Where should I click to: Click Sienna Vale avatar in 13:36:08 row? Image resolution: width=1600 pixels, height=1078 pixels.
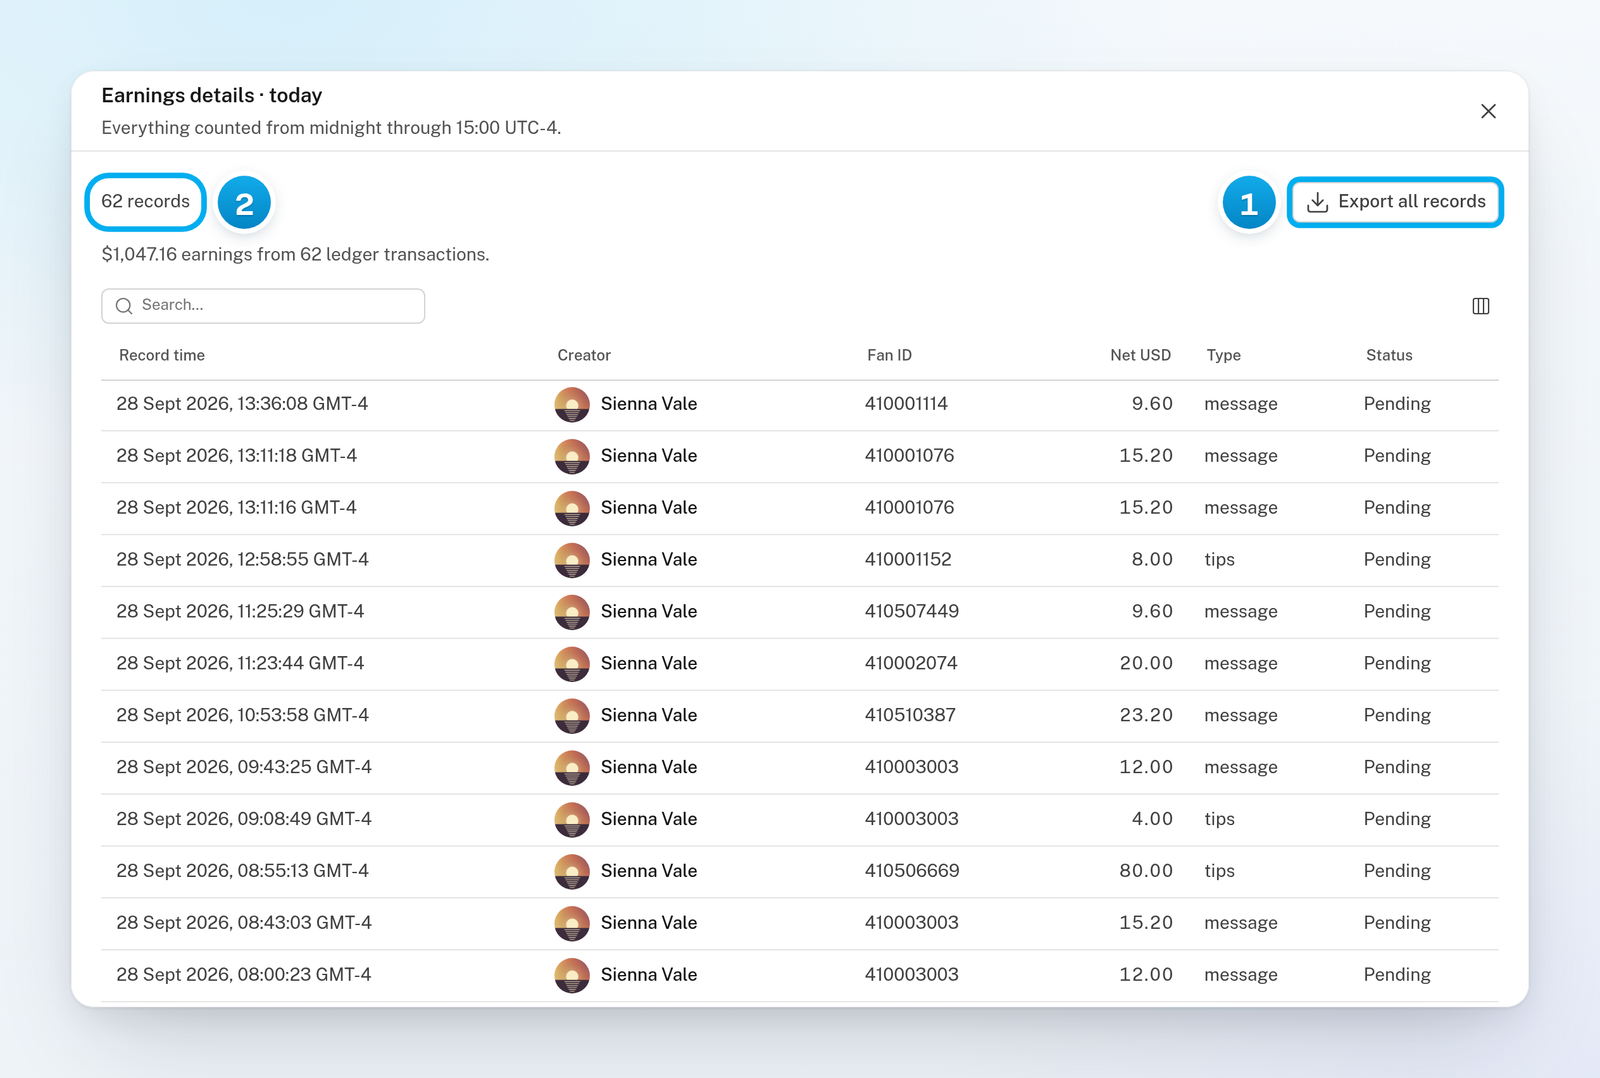572,405
